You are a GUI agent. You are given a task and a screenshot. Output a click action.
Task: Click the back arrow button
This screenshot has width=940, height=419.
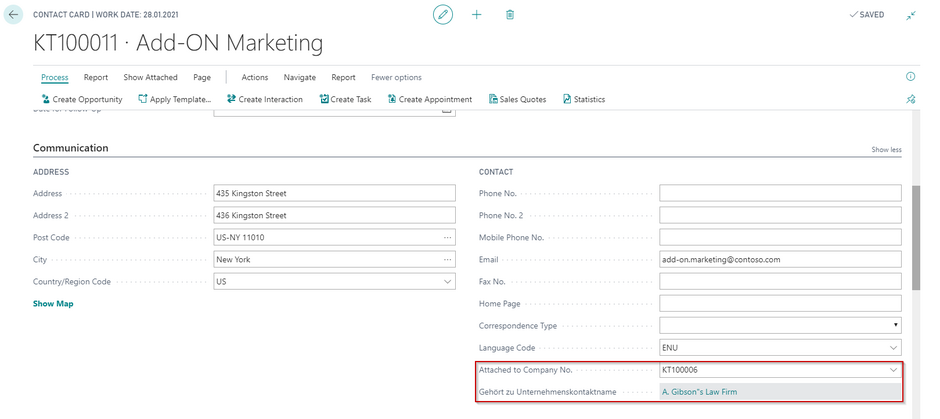pos(14,15)
